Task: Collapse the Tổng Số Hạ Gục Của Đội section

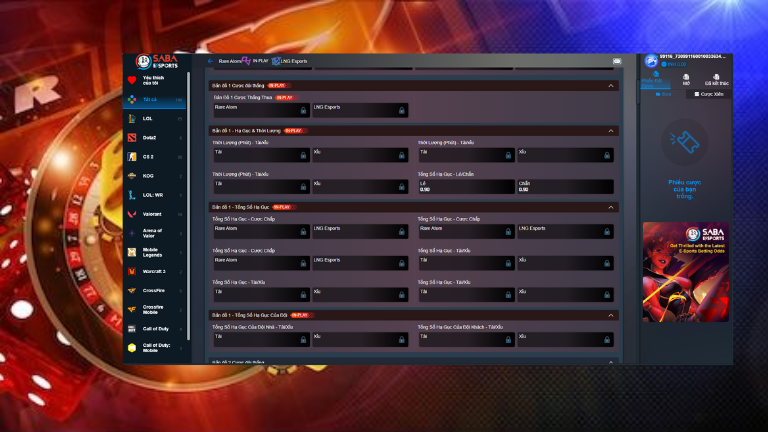Action: point(611,315)
